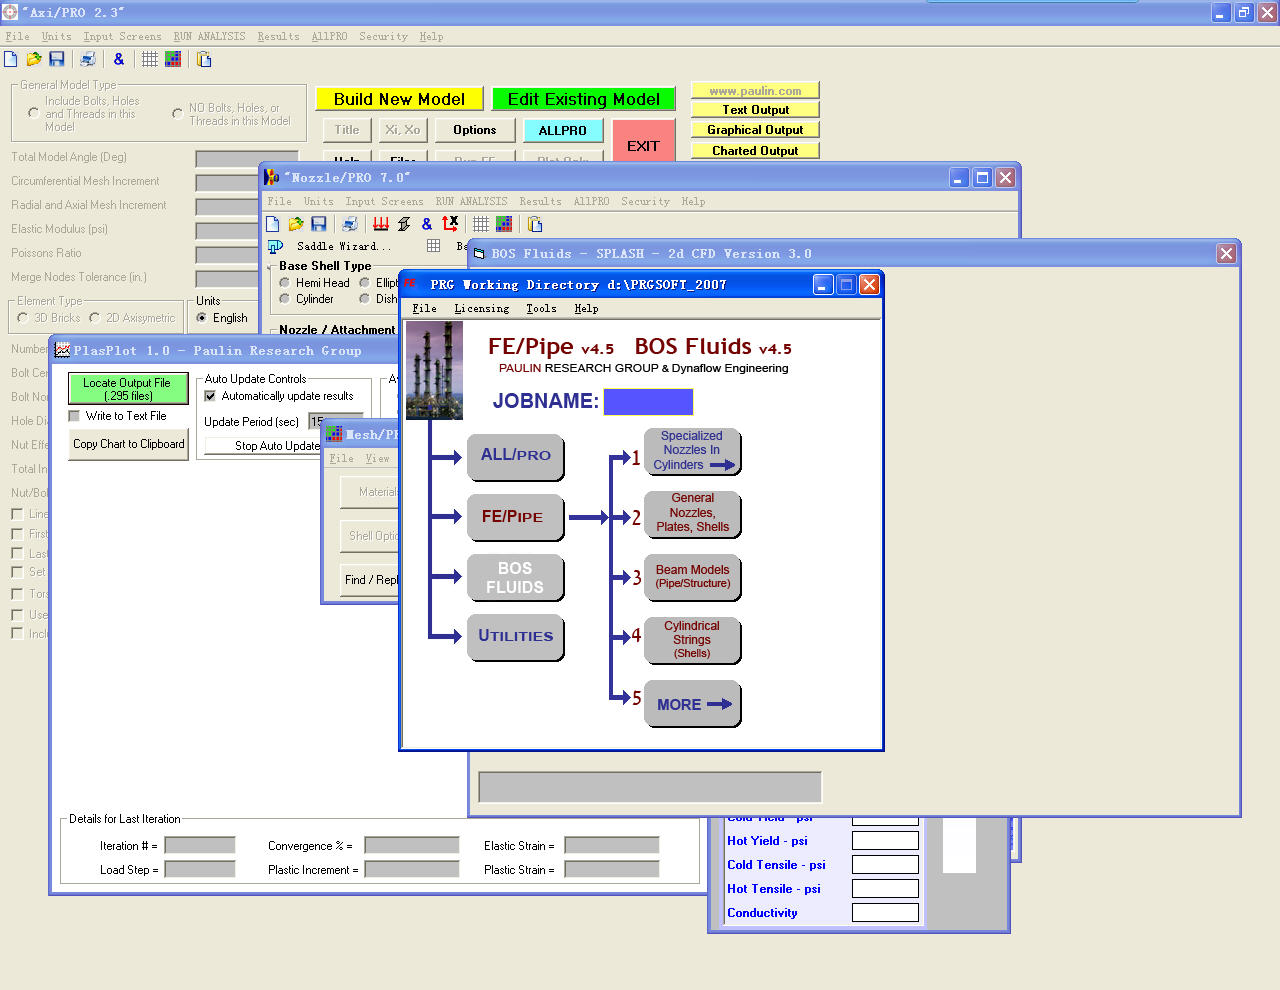Open the www.paulin.com link button

click(755, 91)
